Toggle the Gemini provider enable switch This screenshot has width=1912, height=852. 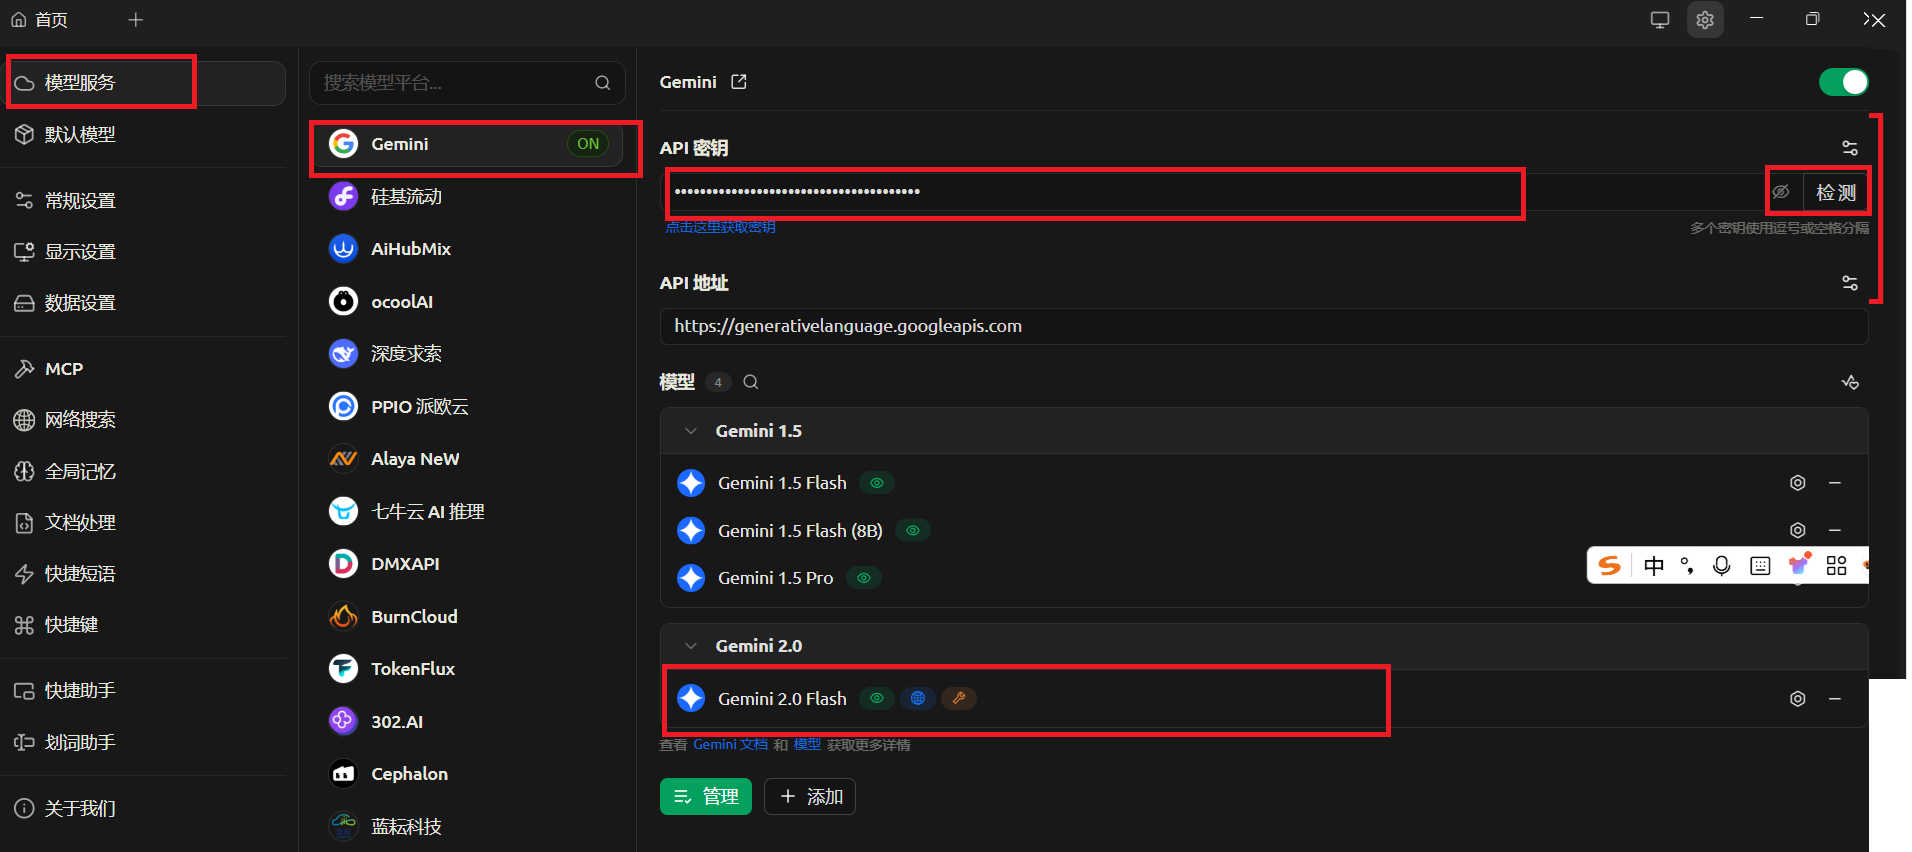[1843, 82]
